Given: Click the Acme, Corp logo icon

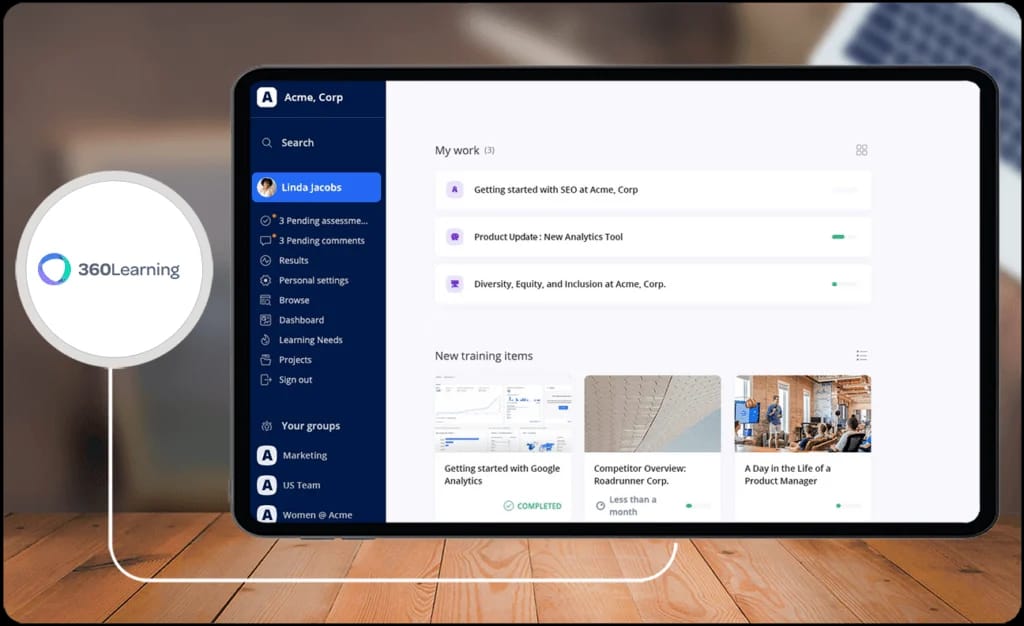Looking at the screenshot, I should click(x=266, y=97).
